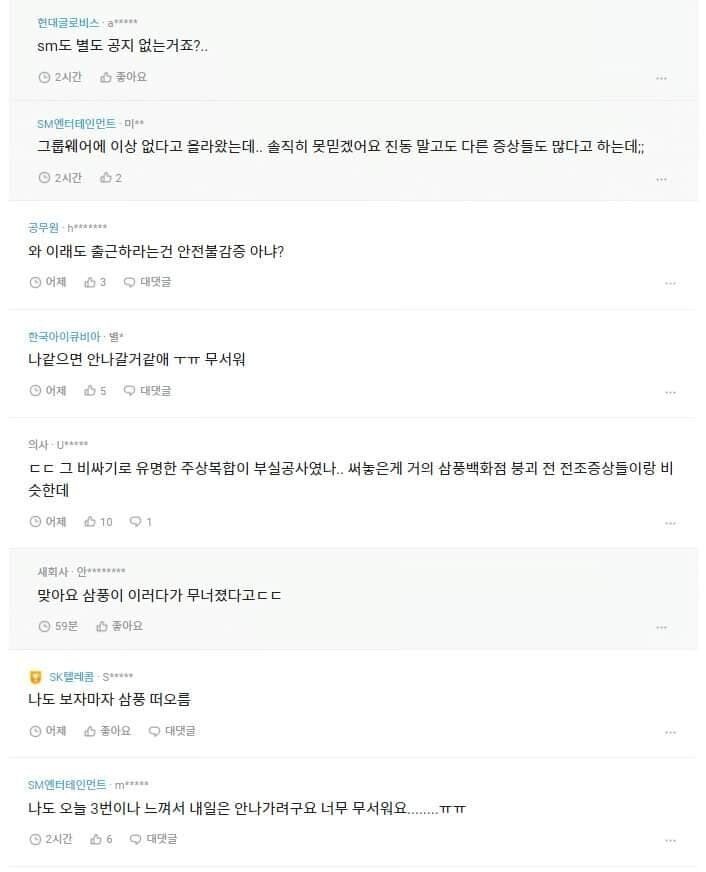This screenshot has height=872, width=706.
Task: Open three-dot menu on 공무원 comment
Action: pos(670,283)
